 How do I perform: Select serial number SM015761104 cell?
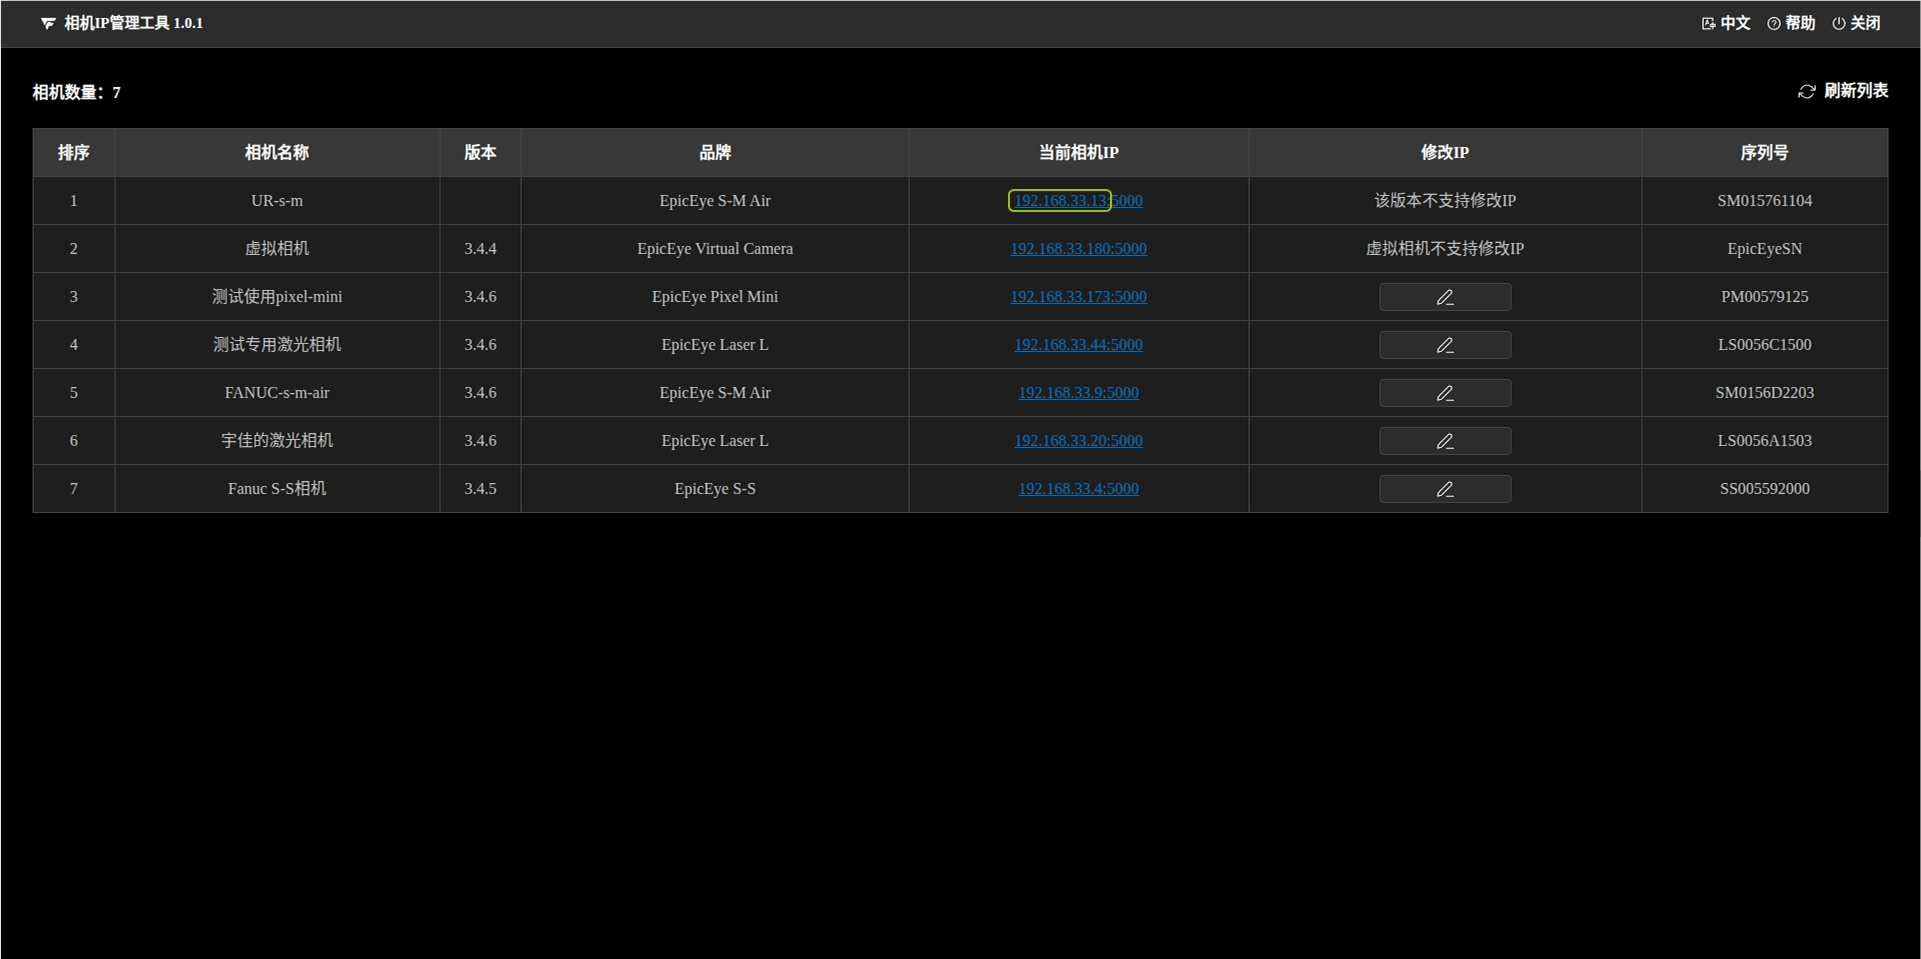coord(1763,201)
